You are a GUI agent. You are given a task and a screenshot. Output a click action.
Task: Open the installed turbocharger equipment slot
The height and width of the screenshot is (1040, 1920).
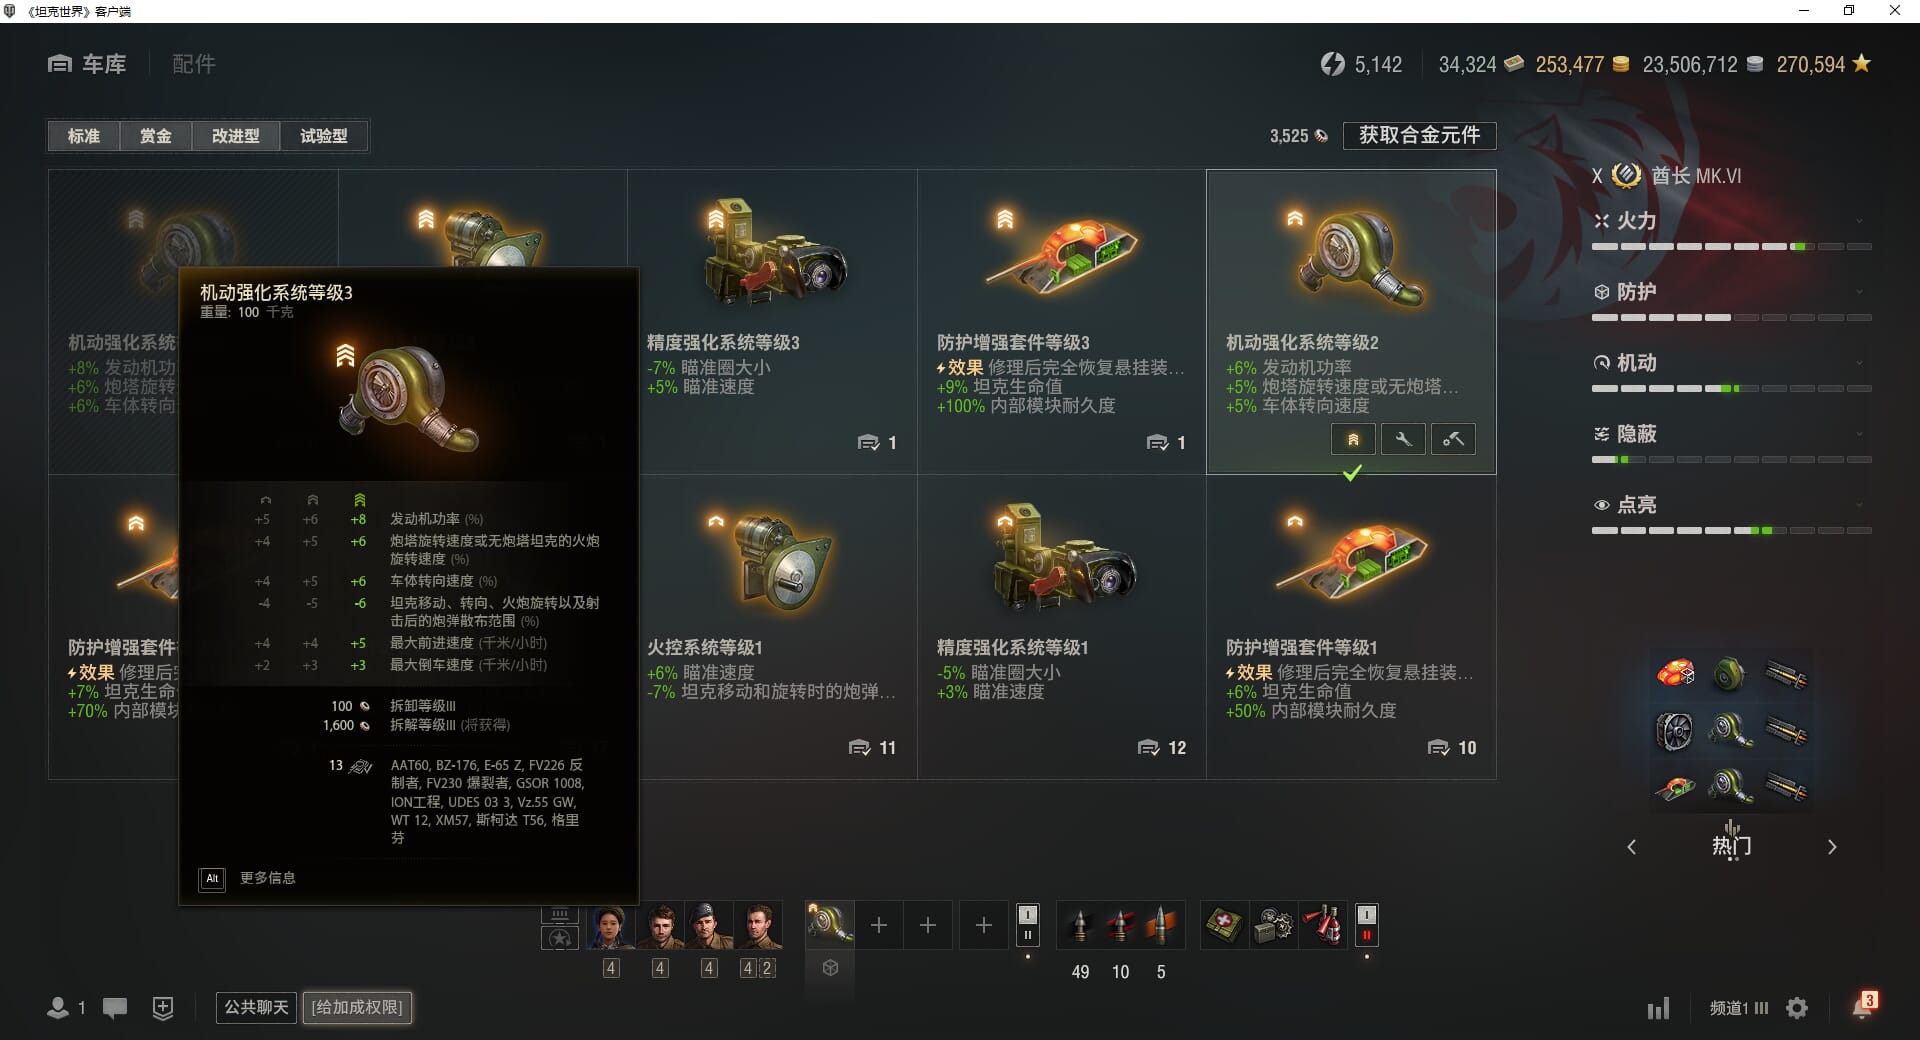830,925
